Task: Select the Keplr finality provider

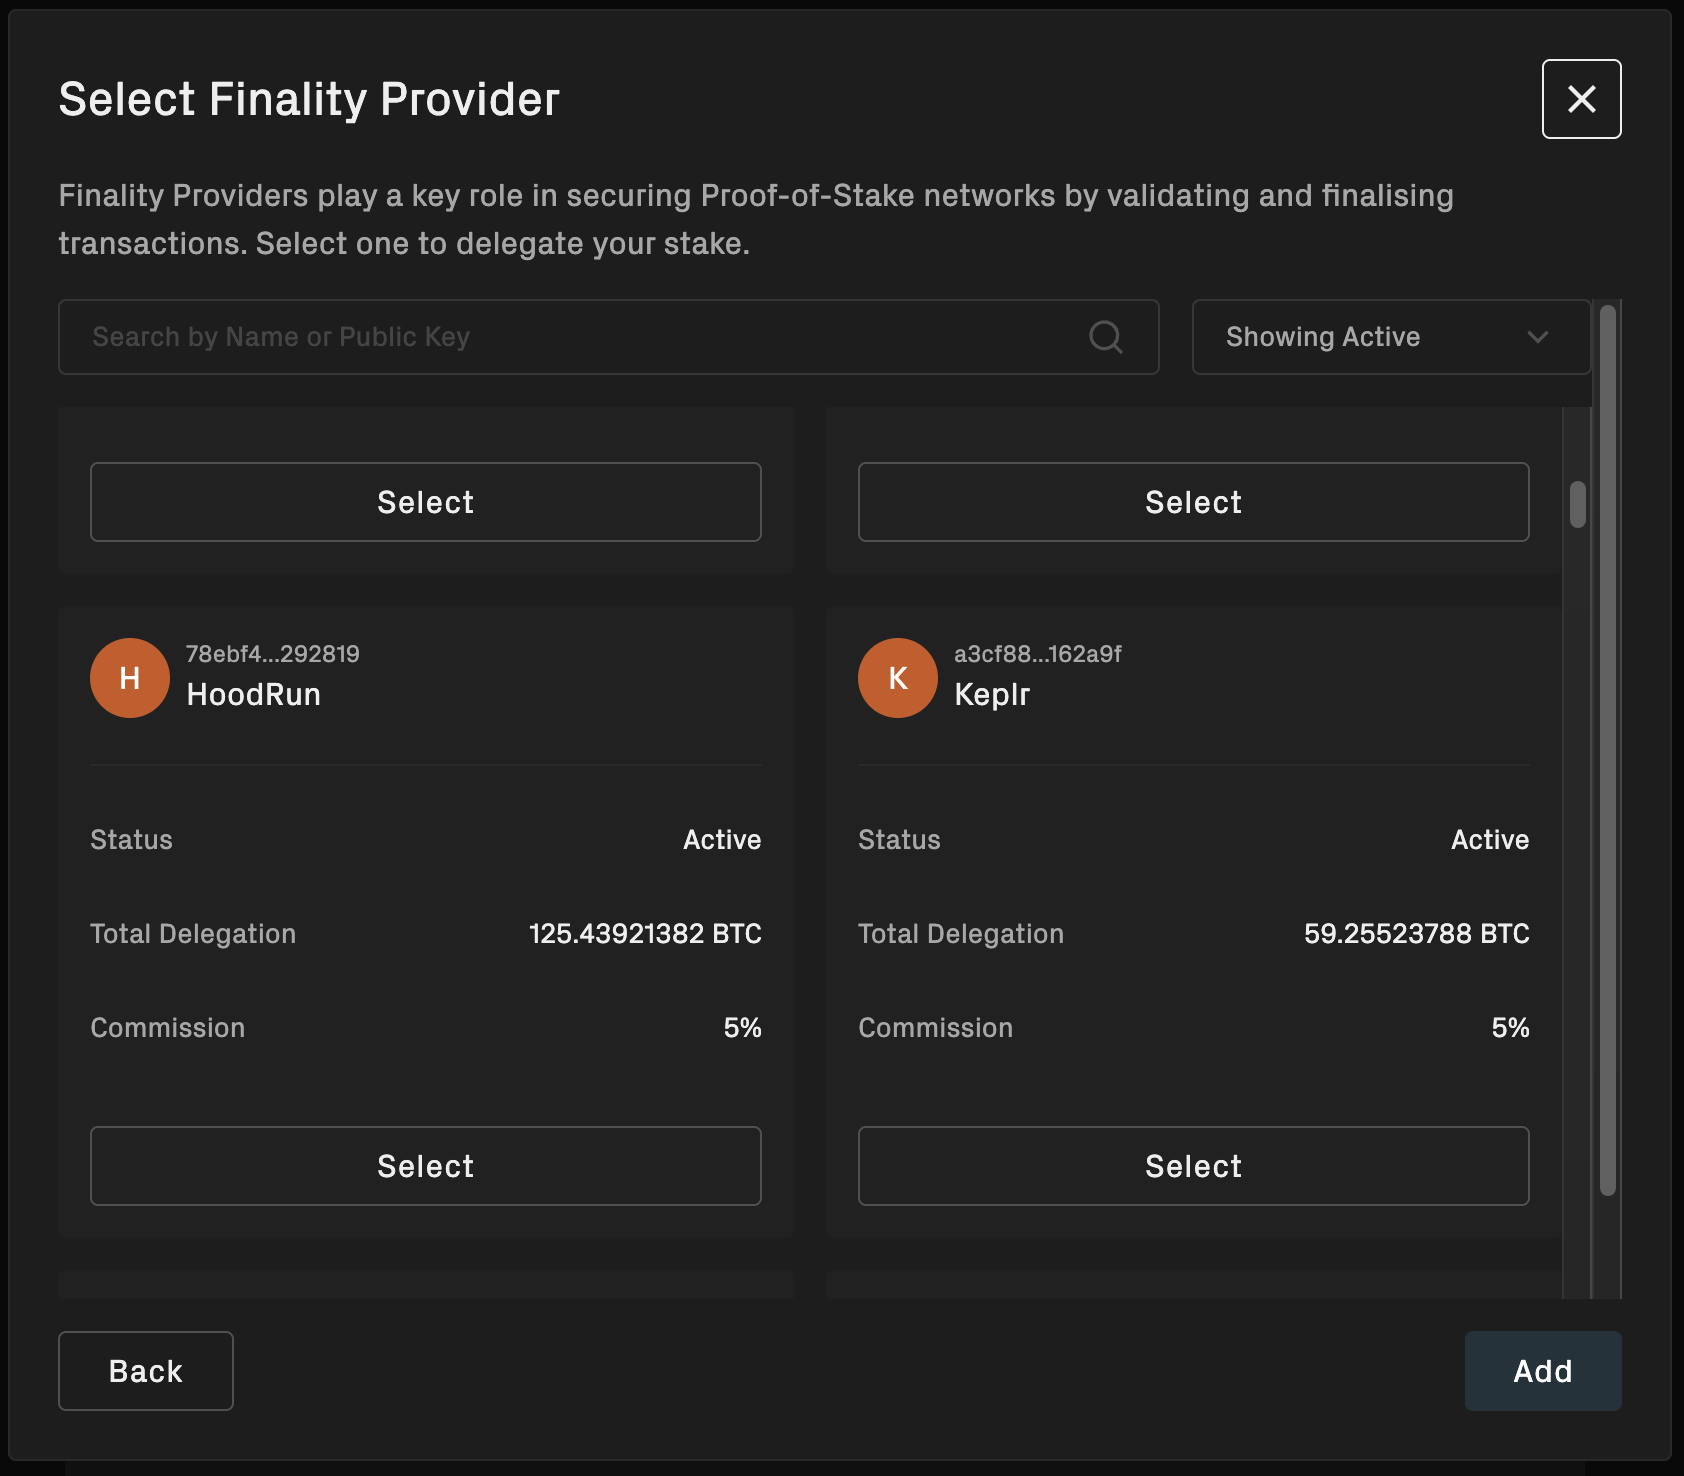Action: tap(1192, 1165)
